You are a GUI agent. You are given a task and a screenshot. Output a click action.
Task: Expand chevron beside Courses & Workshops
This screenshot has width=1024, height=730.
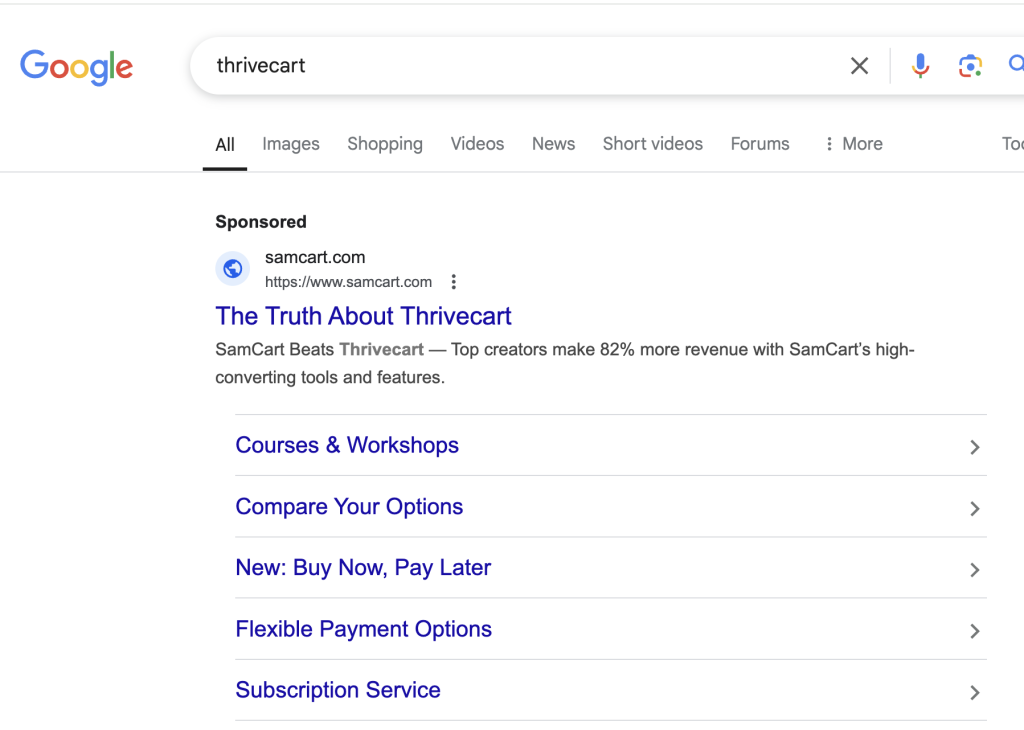coord(974,447)
